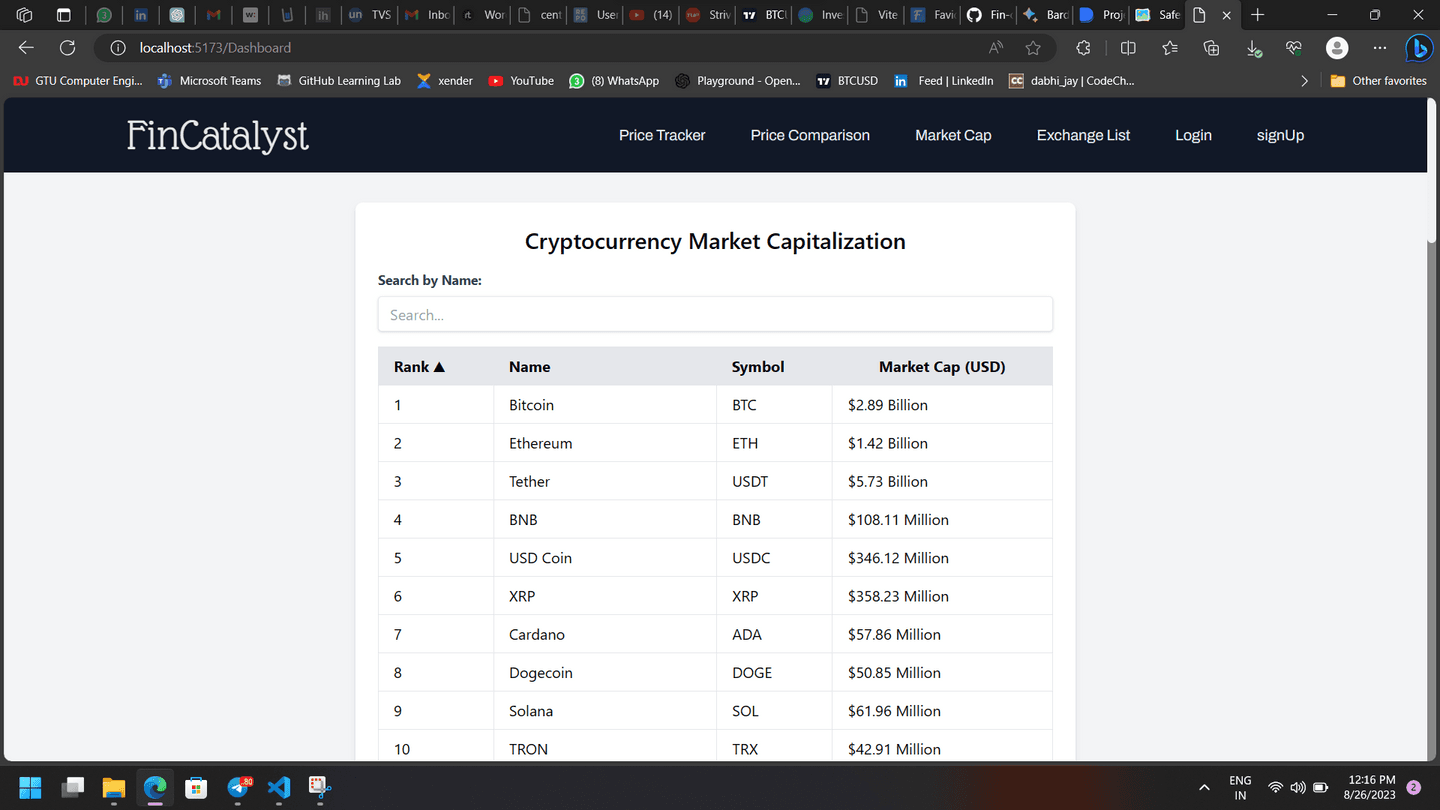
Task: Go back using the browser back arrow
Action: tap(26, 48)
